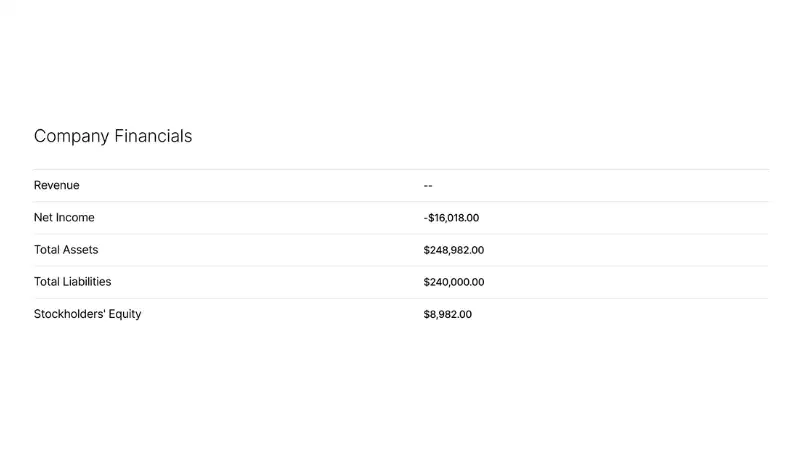The width and height of the screenshot is (800, 450).
Task: Select the Net Income row label
Action: click(x=64, y=217)
